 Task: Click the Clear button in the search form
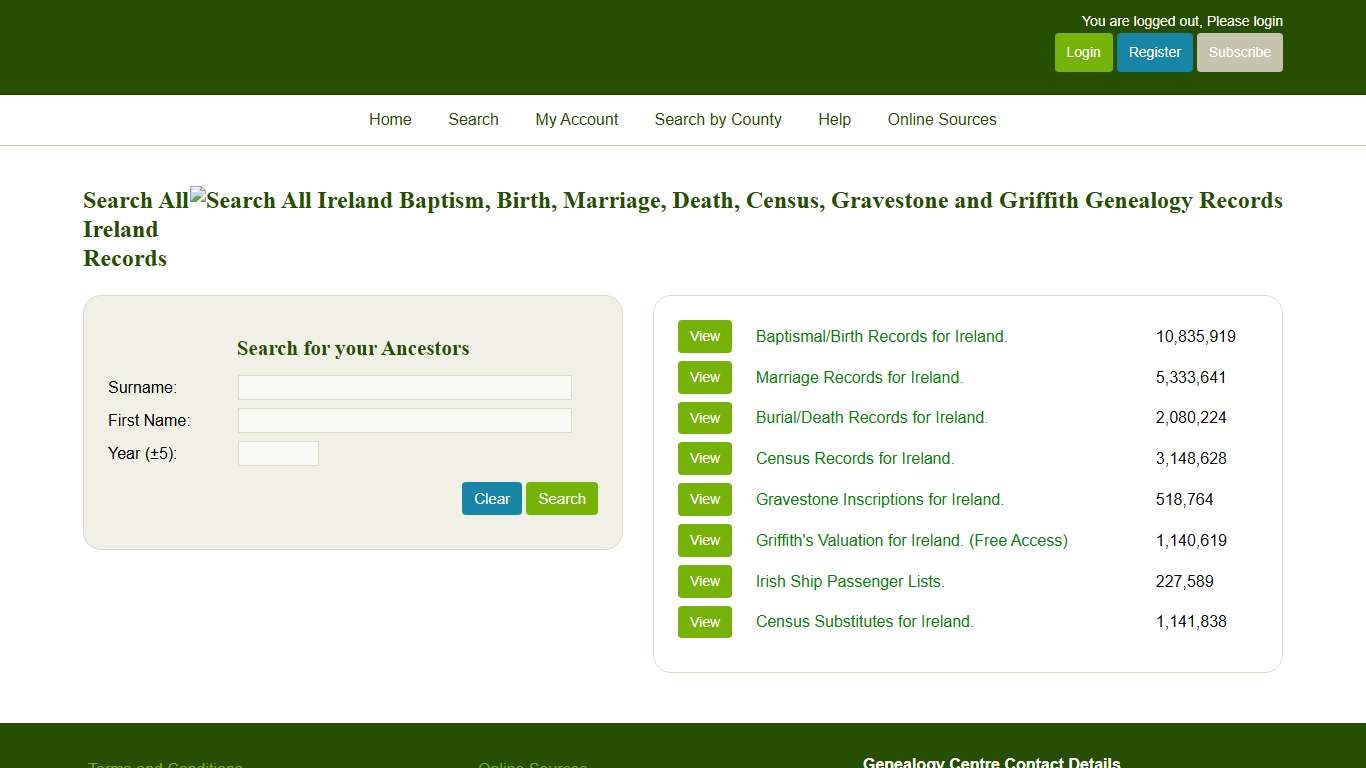click(491, 498)
